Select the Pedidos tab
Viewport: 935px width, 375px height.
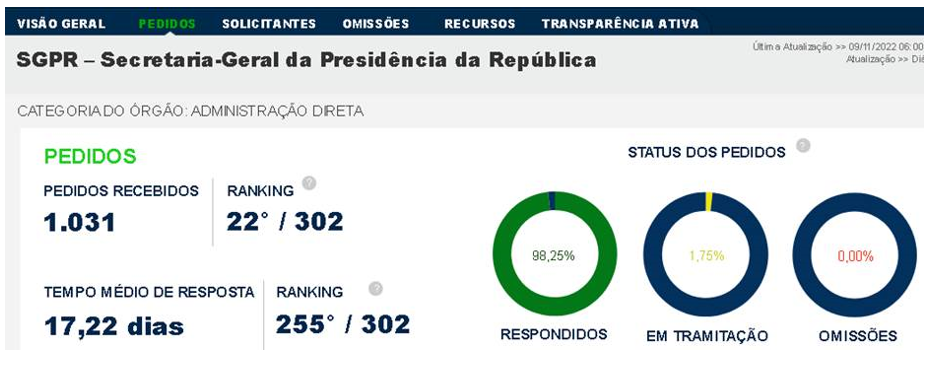[167, 24]
